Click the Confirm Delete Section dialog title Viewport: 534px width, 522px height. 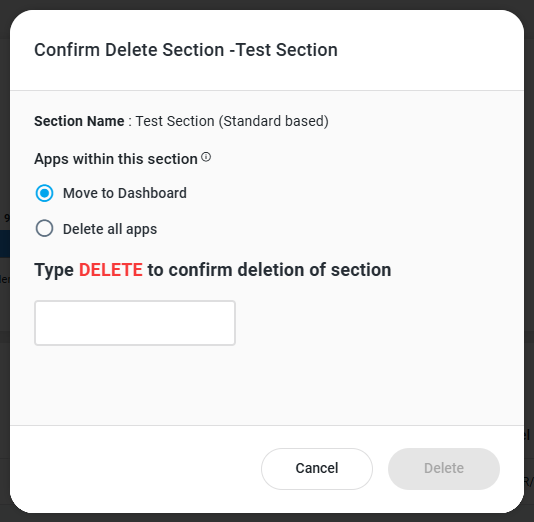click(186, 50)
